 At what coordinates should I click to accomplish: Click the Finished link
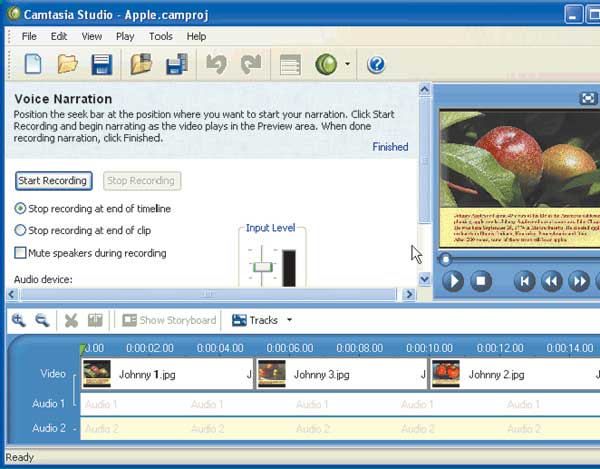[x=390, y=147]
